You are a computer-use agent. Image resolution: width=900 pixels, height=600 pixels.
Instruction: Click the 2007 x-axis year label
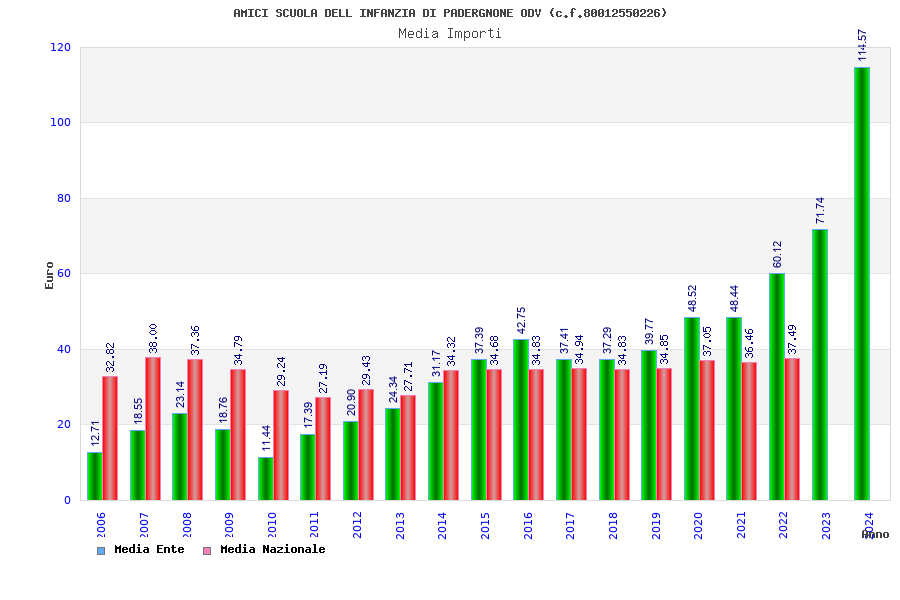coord(144,525)
